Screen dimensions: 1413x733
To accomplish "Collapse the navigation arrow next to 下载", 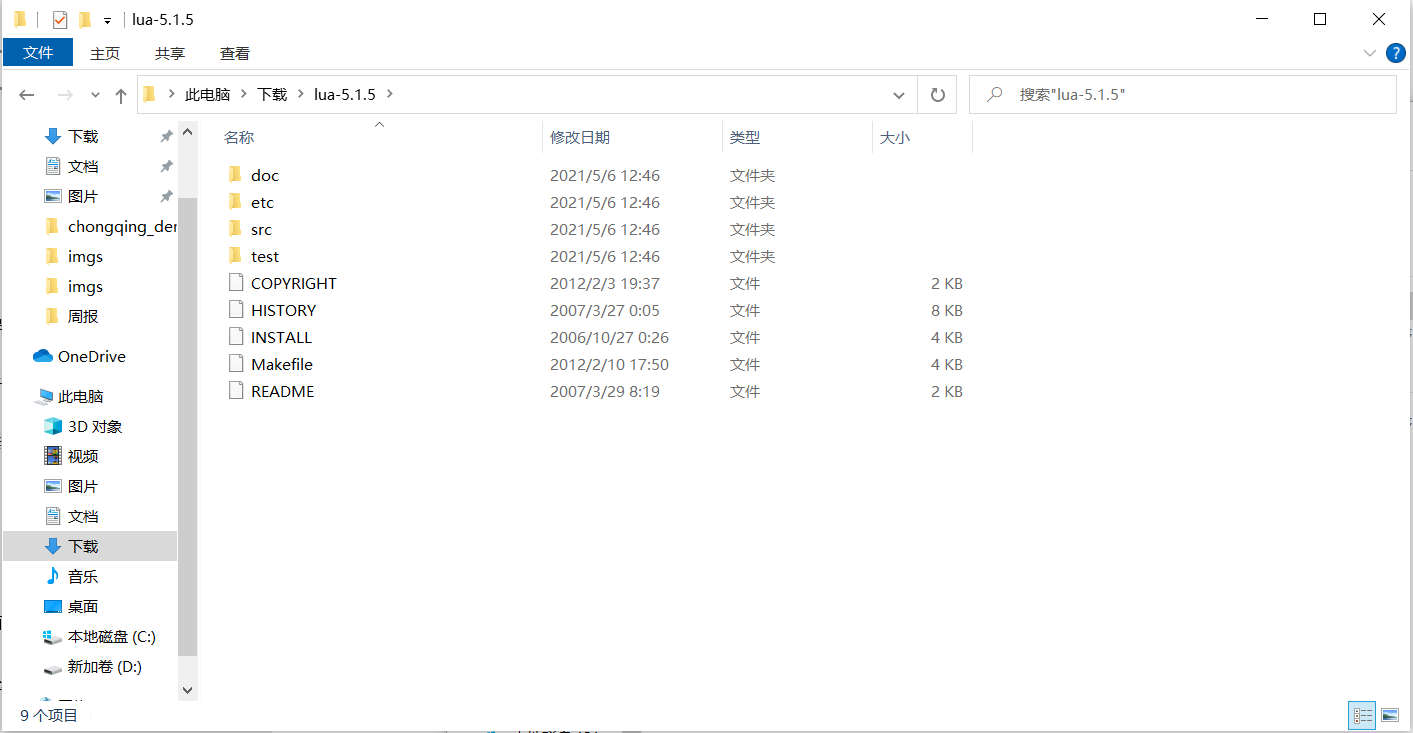I will coord(30,136).
